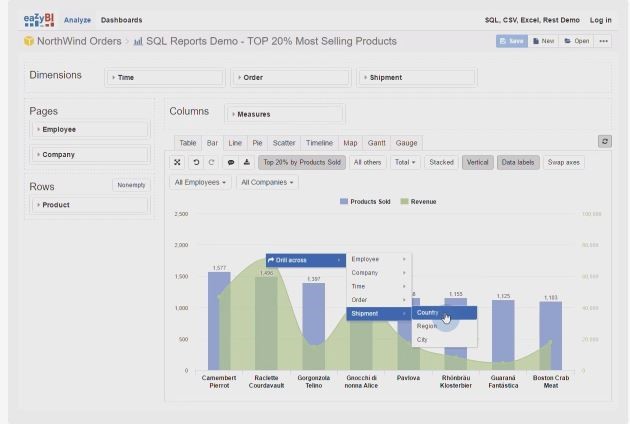Image resolution: width=630 pixels, height=424 pixels.
Task: Go to Dashboards
Action: point(121,20)
